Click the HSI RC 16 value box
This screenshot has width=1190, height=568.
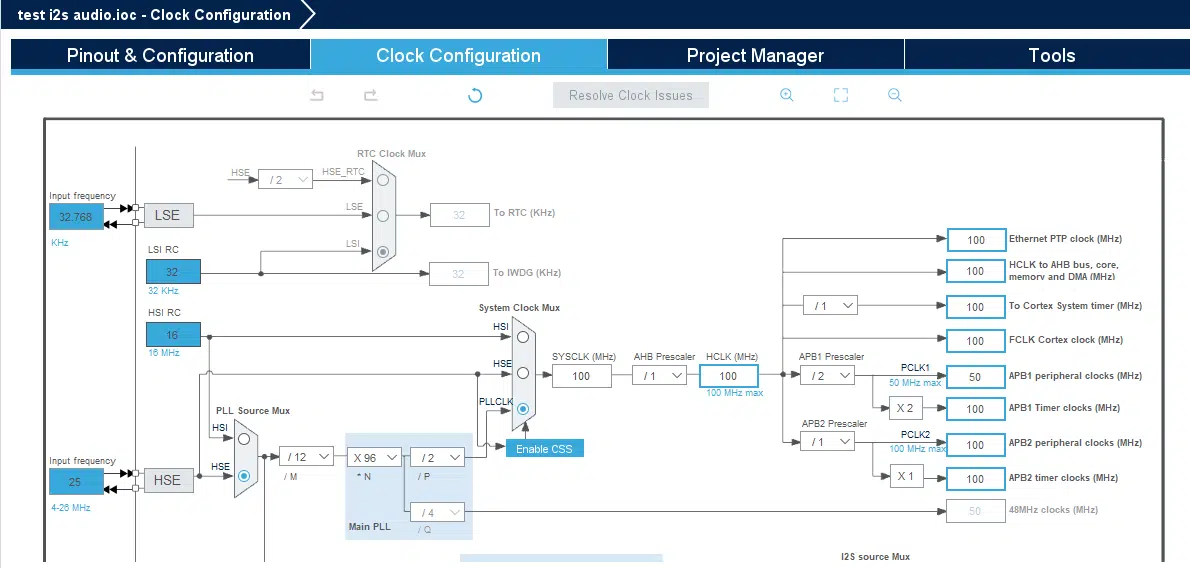click(x=173, y=335)
